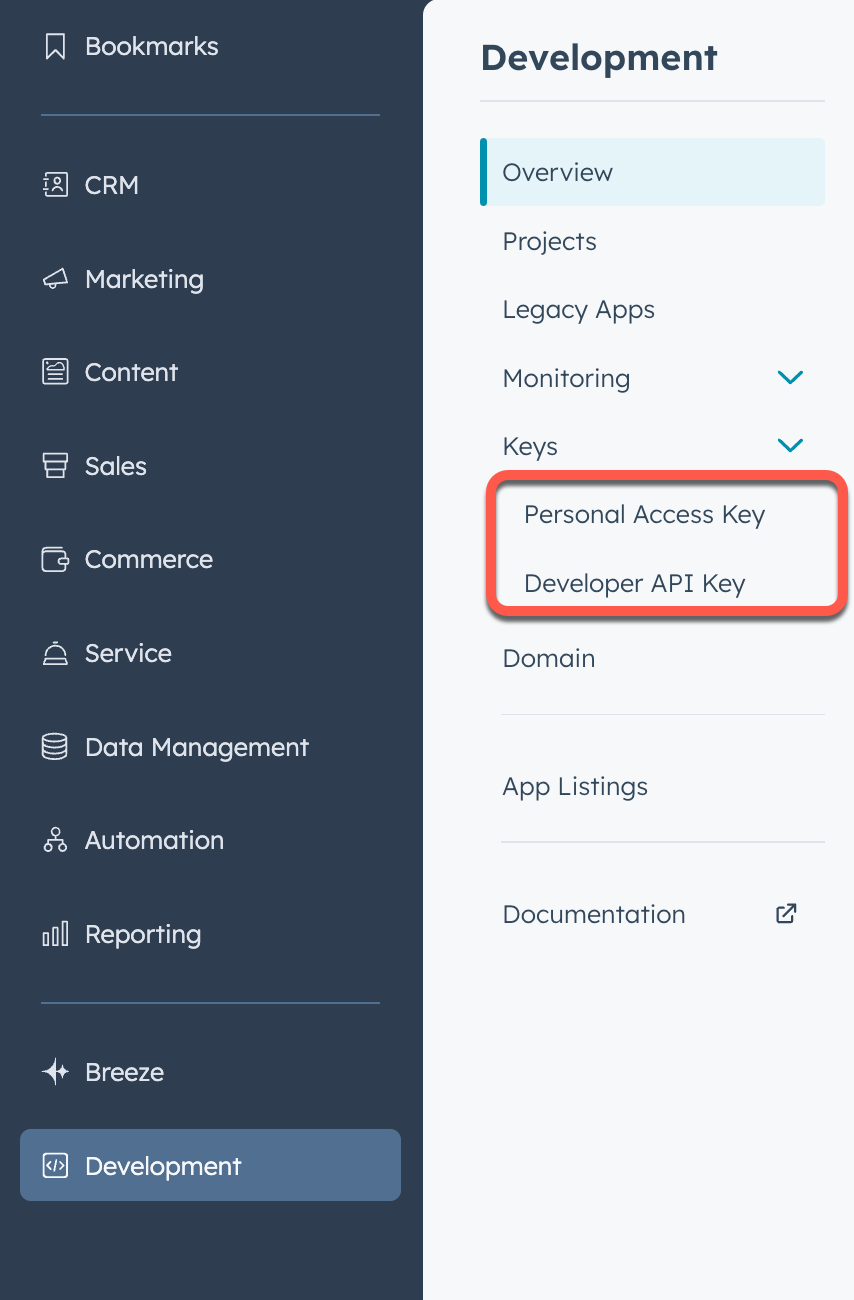Click the Breeze sparkle icon
Viewport: 854px width, 1300px height.
point(55,1072)
